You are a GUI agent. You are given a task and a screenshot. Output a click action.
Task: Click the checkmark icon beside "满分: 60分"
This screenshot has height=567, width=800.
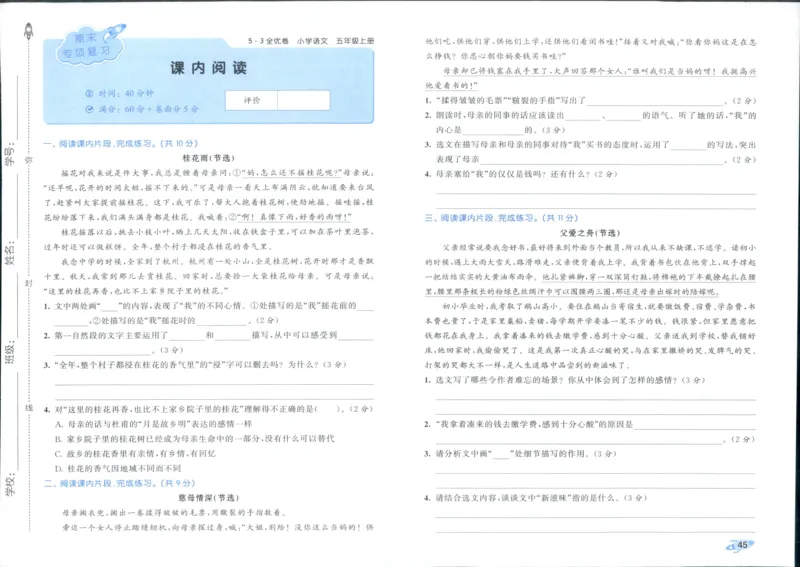[x=89, y=109]
